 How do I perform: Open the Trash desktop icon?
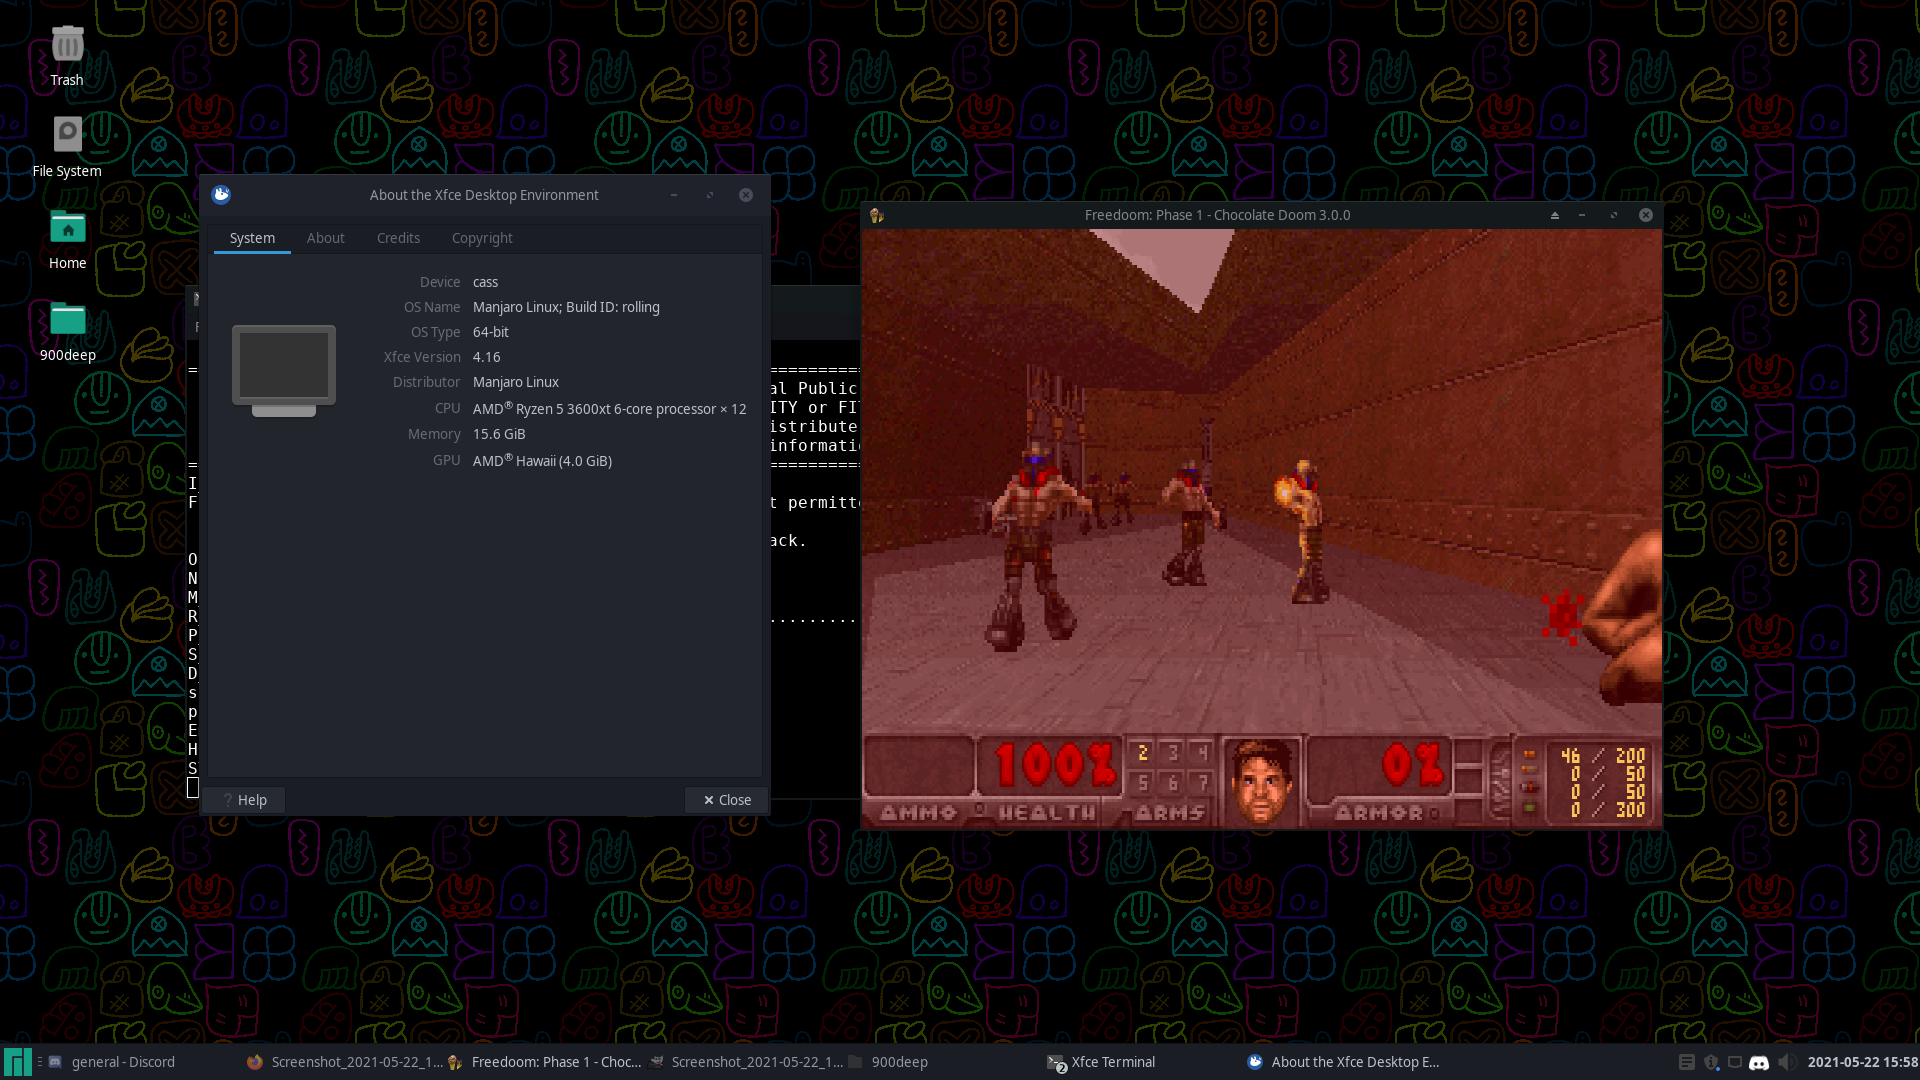(67, 45)
